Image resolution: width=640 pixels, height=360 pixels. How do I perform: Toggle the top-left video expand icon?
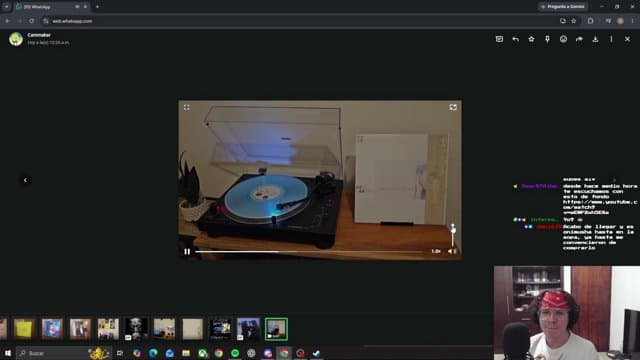(x=187, y=107)
